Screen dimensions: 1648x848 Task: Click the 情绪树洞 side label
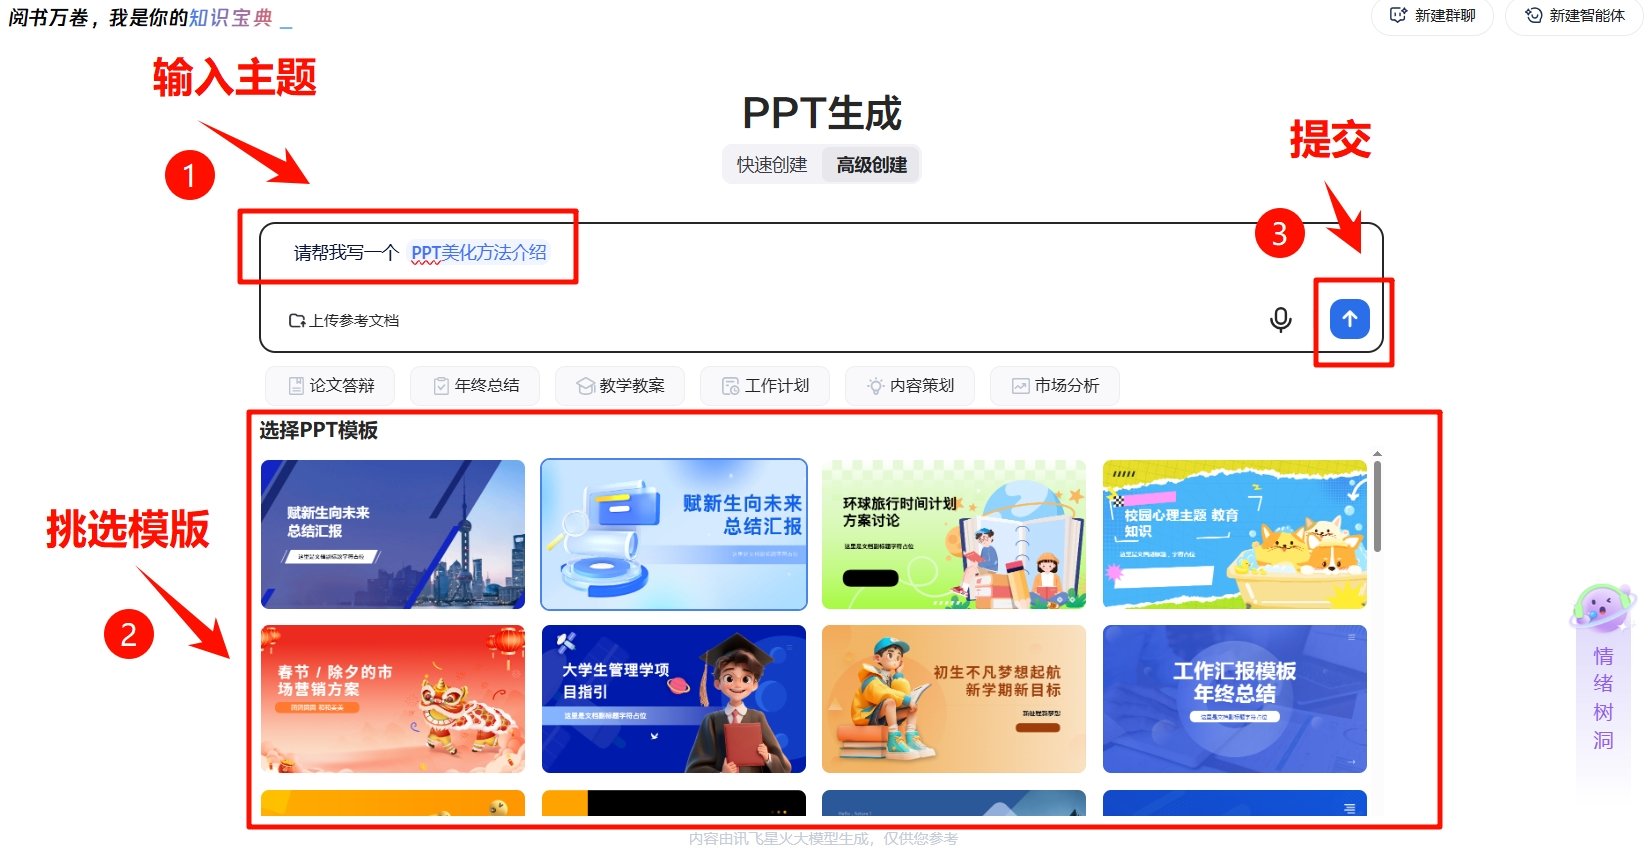click(1603, 698)
